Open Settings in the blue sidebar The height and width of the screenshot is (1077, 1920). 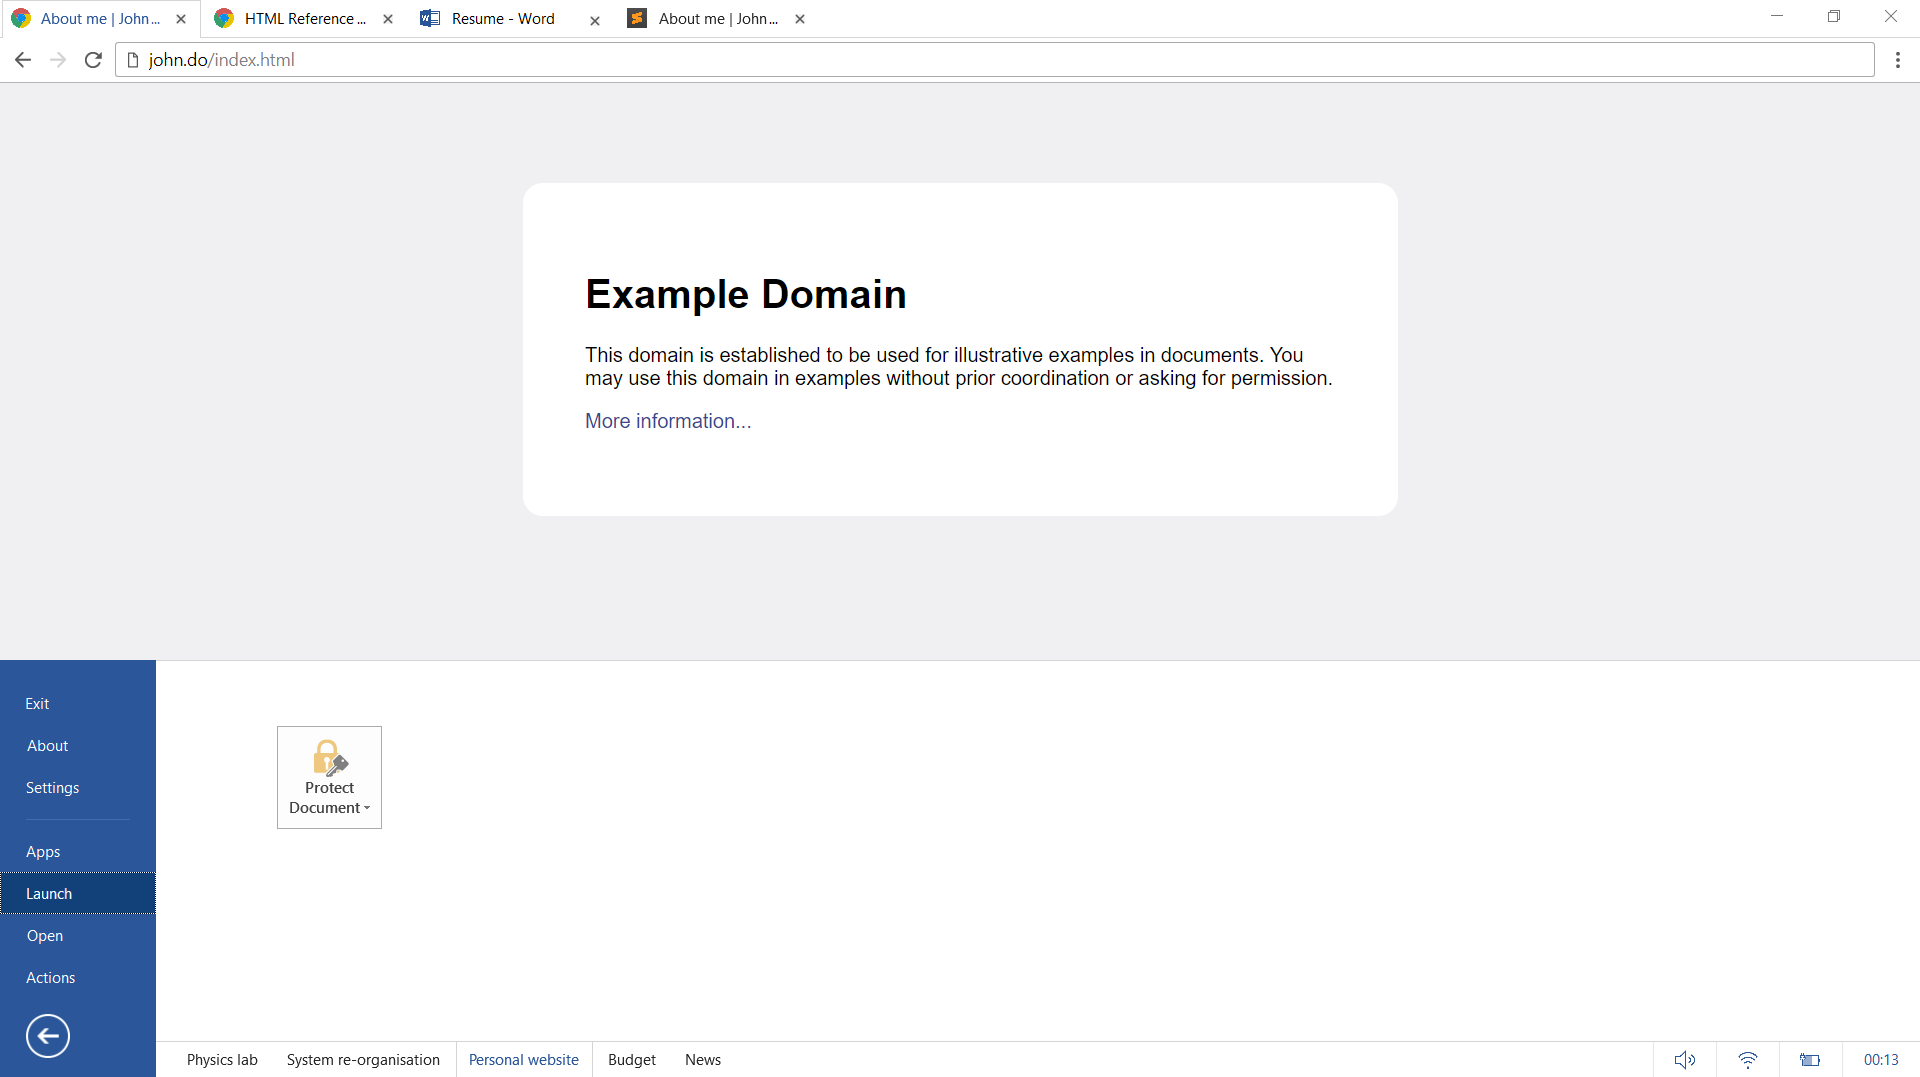pyautogui.click(x=78, y=788)
